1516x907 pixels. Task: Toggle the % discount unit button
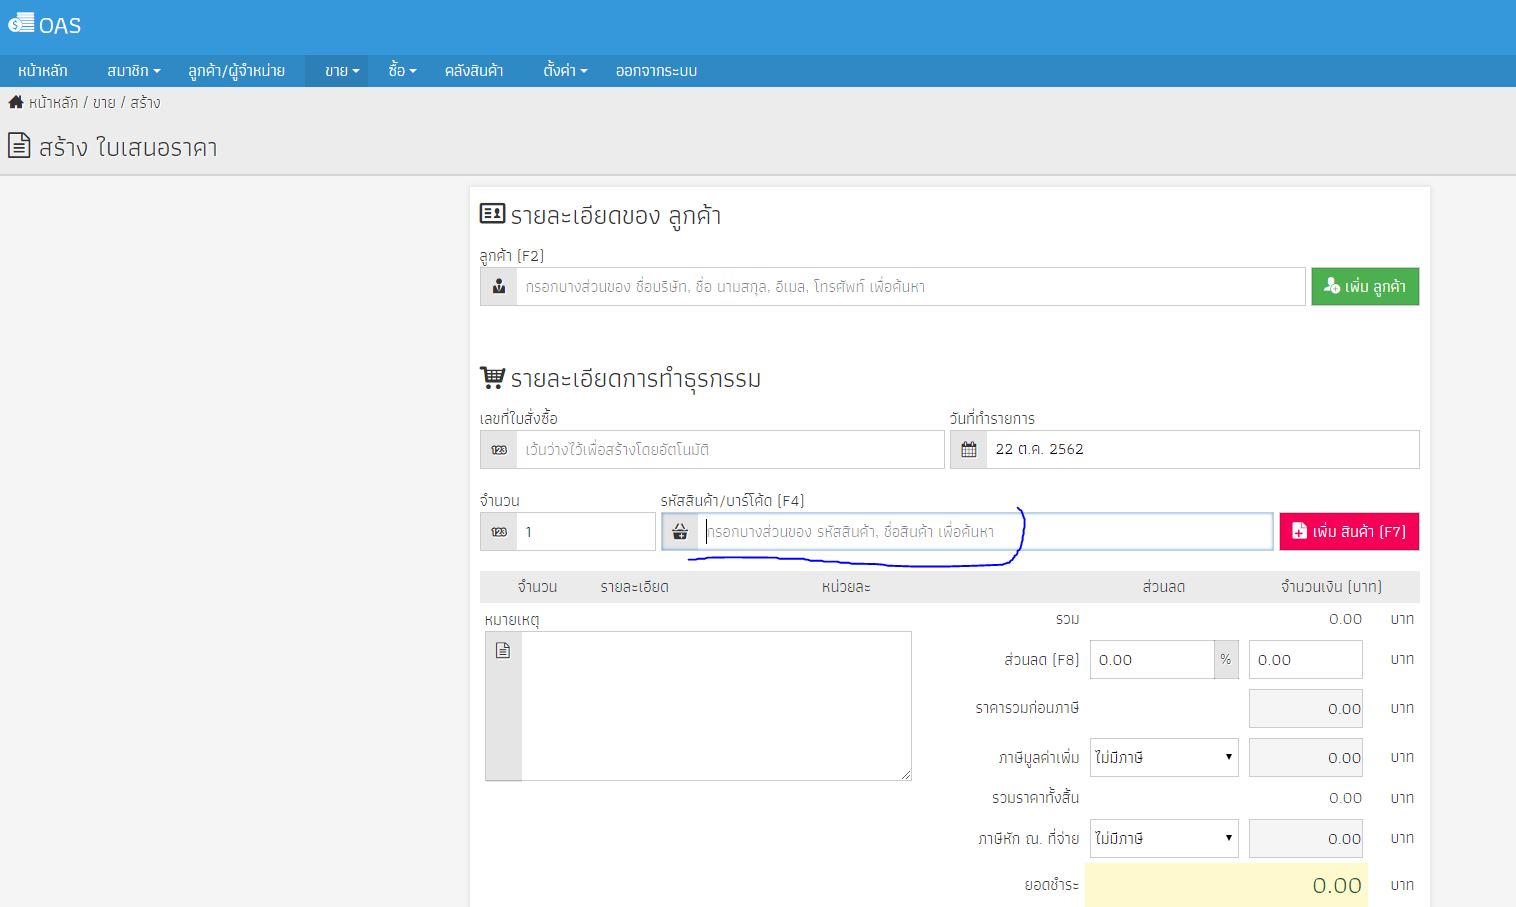pos(1225,660)
